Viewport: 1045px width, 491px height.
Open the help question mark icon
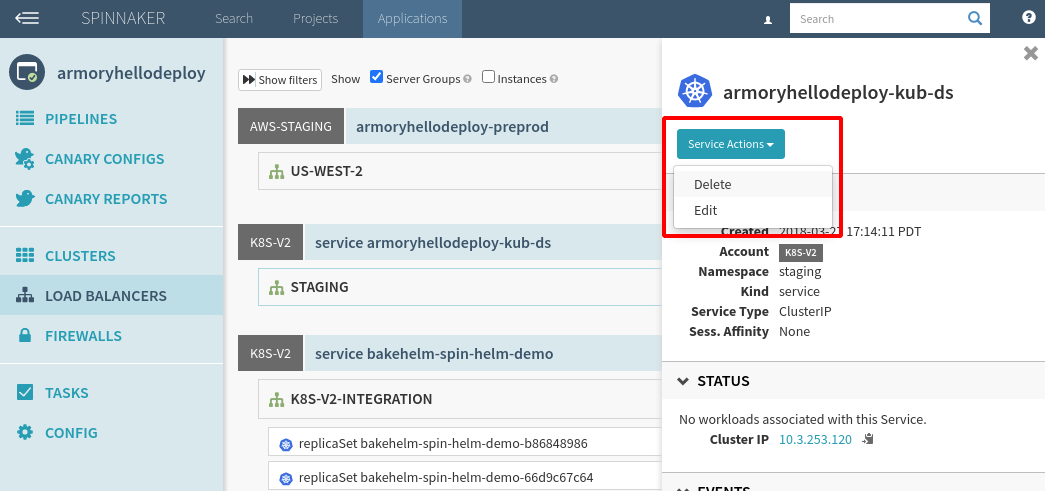[1028, 18]
